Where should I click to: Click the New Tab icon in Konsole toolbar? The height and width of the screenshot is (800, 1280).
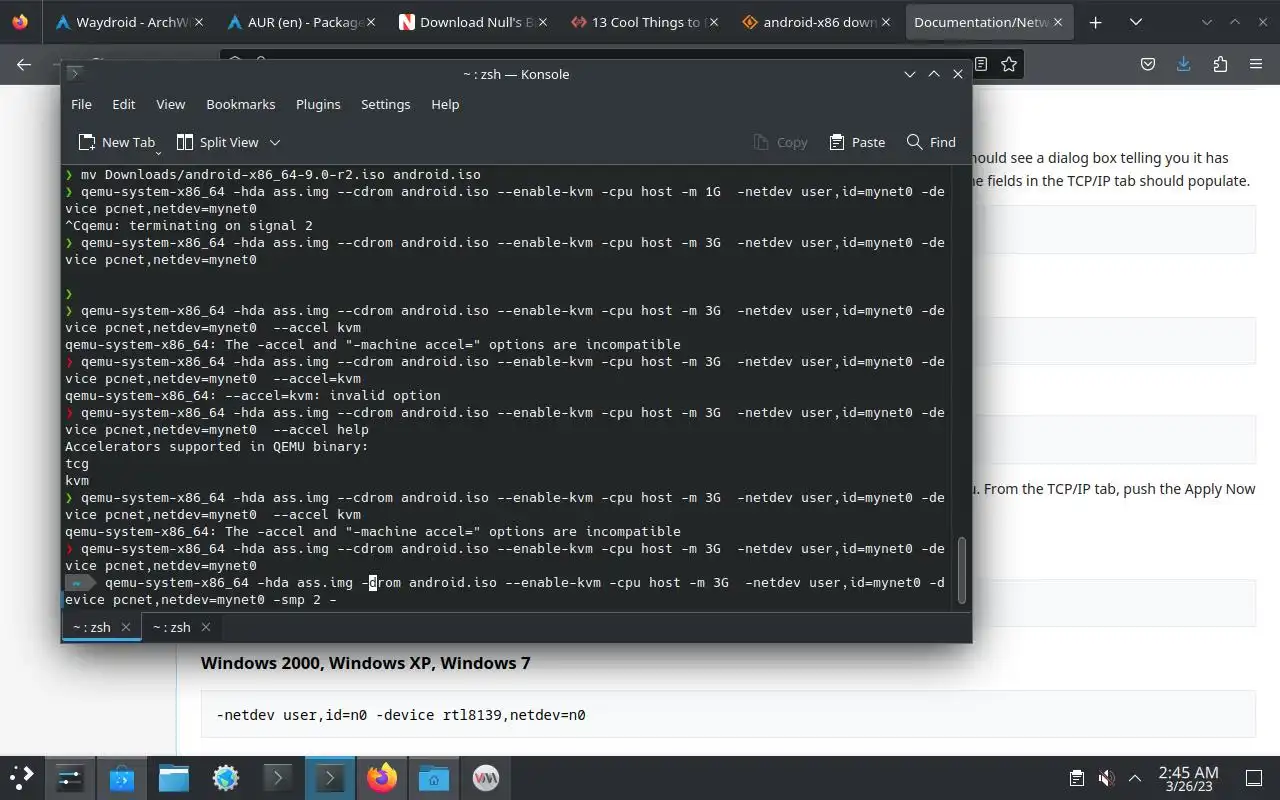(87, 142)
